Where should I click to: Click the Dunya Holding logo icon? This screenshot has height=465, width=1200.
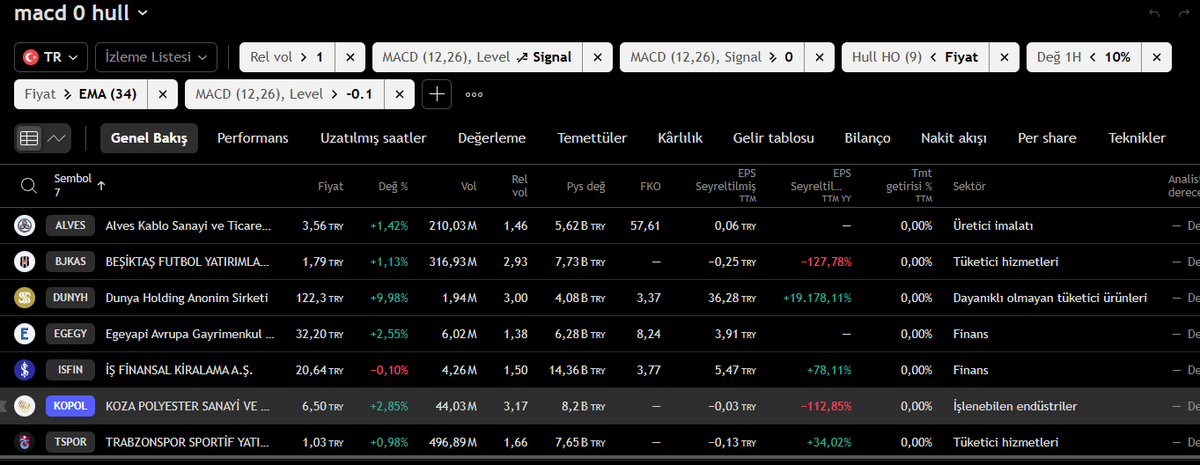tap(24, 297)
